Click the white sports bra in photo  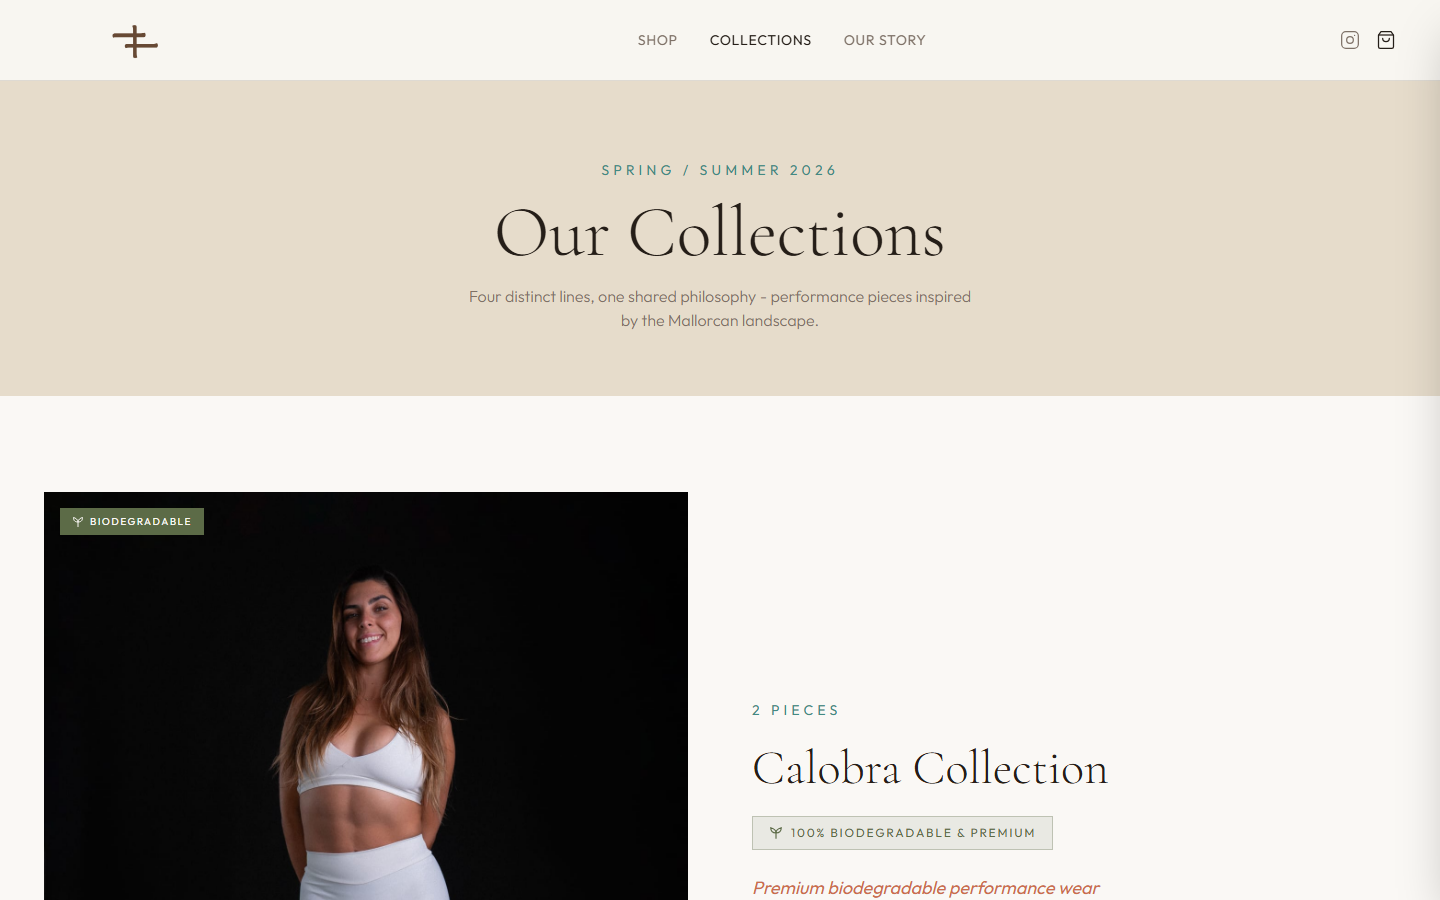[362, 766]
